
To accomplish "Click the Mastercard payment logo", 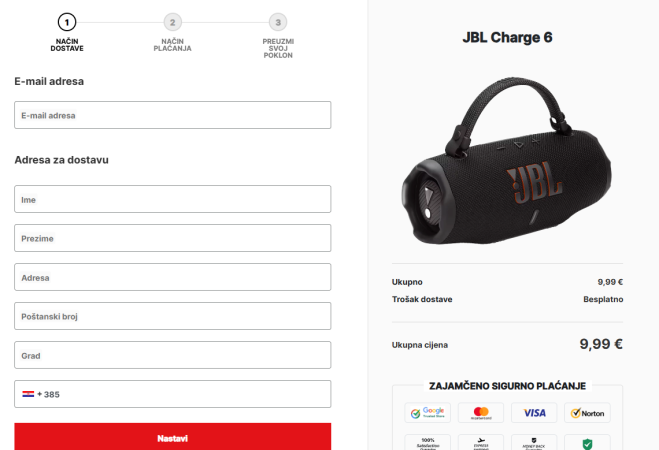I will (481, 413).
